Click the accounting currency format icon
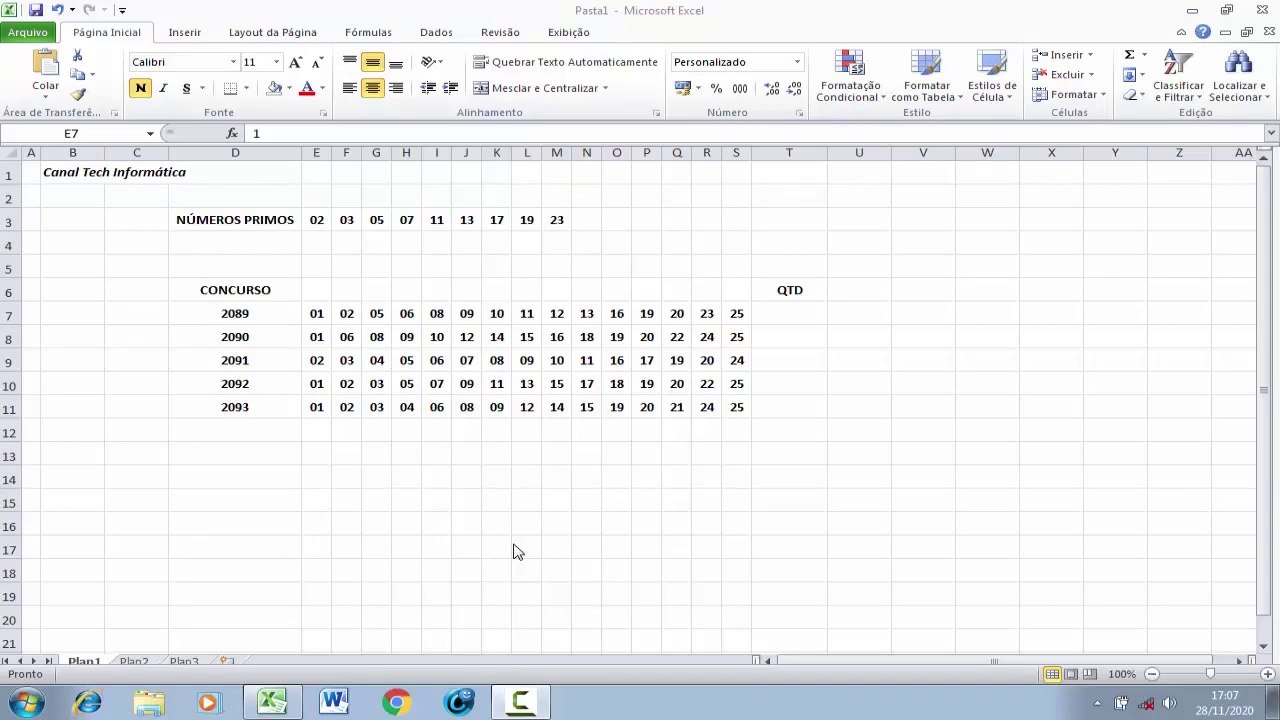Screen dimensions: 1280x720 coord(683,88)
